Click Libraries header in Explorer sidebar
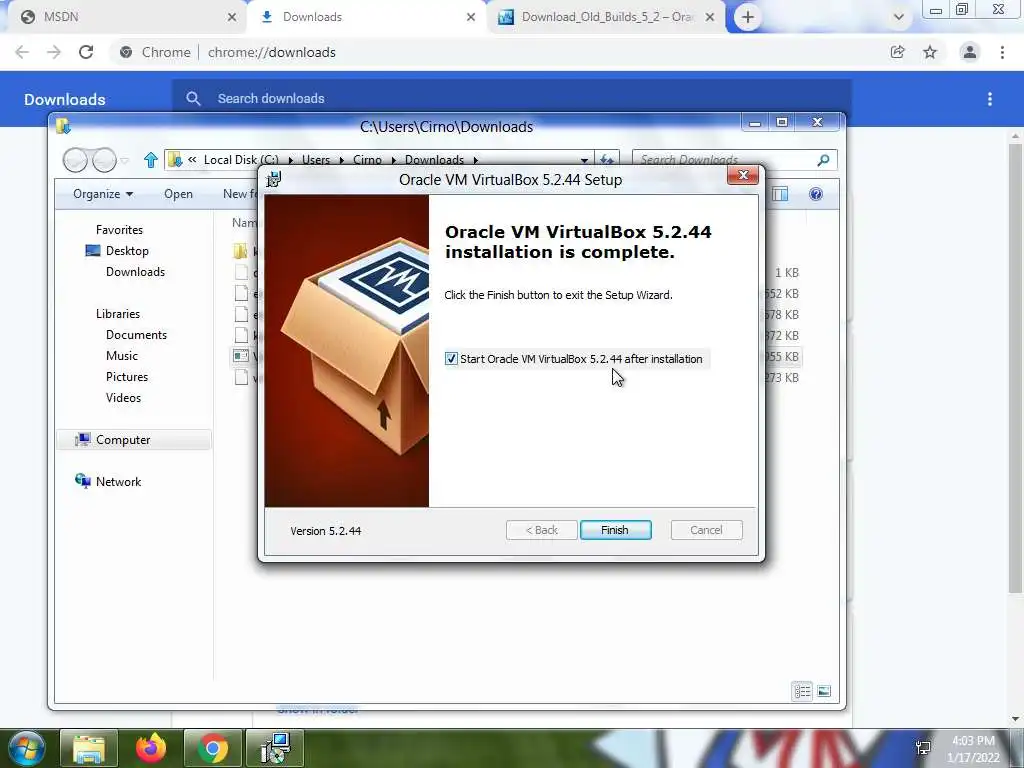Screen dimensions: 1024x768 click(118, 313)
